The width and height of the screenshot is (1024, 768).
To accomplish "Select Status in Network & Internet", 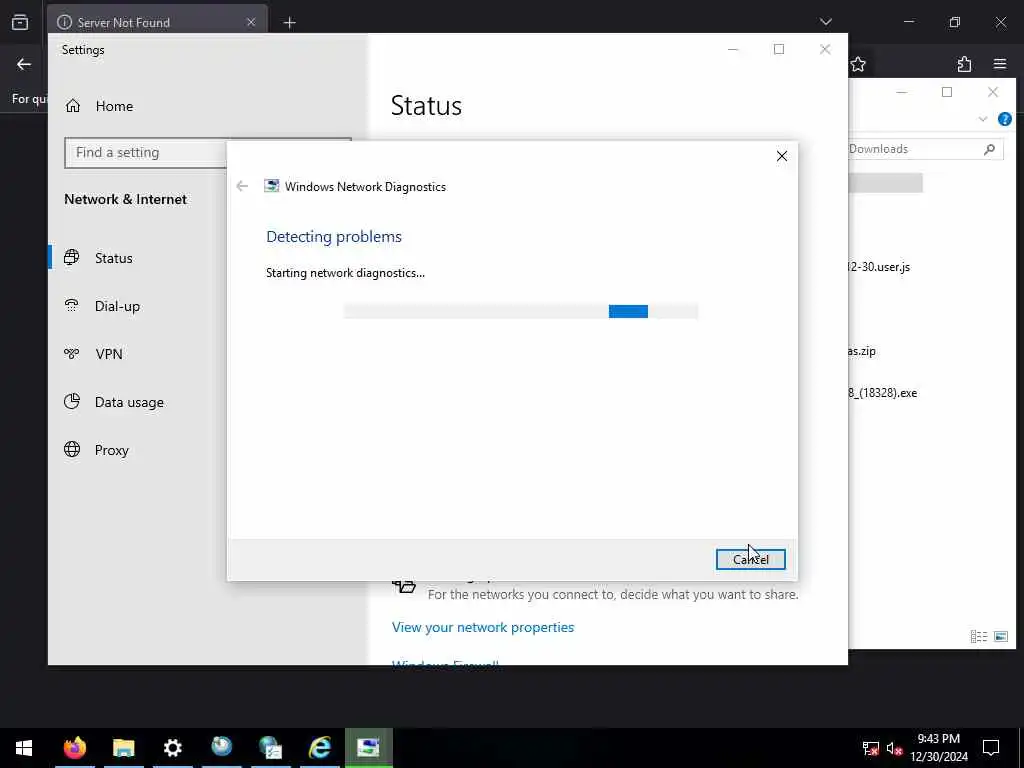I will coord(114,258).
